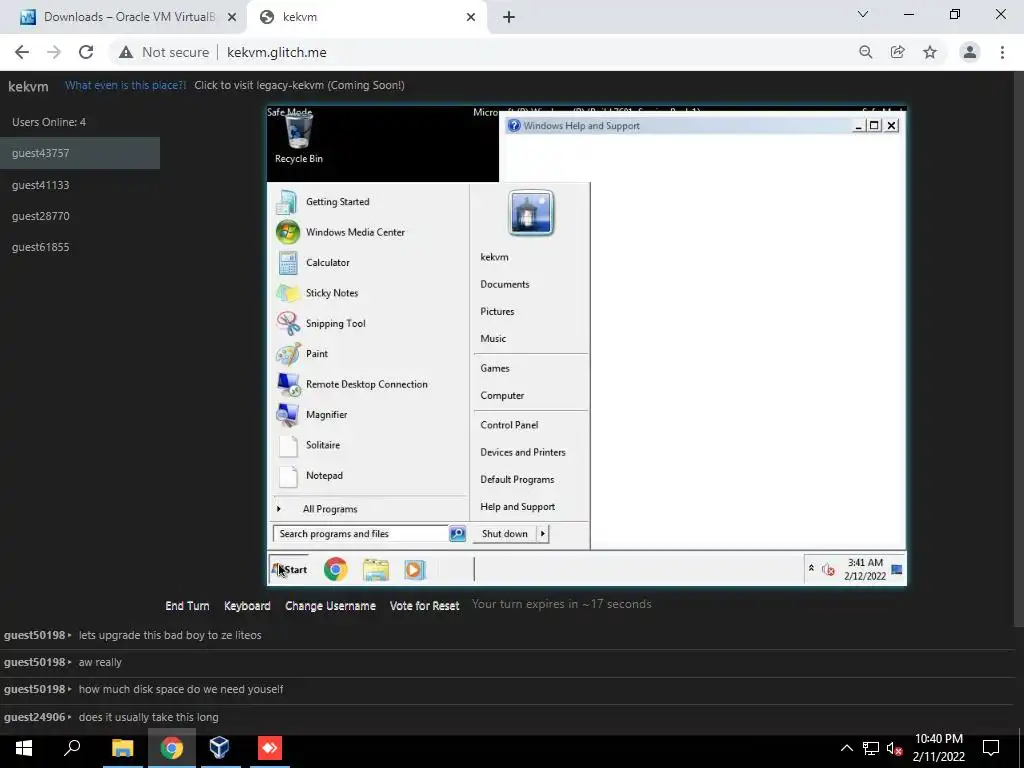This screenshot has height=768, width=1024.
Task: Open Chrome in VM taskbar
Action: click(336, 569)
